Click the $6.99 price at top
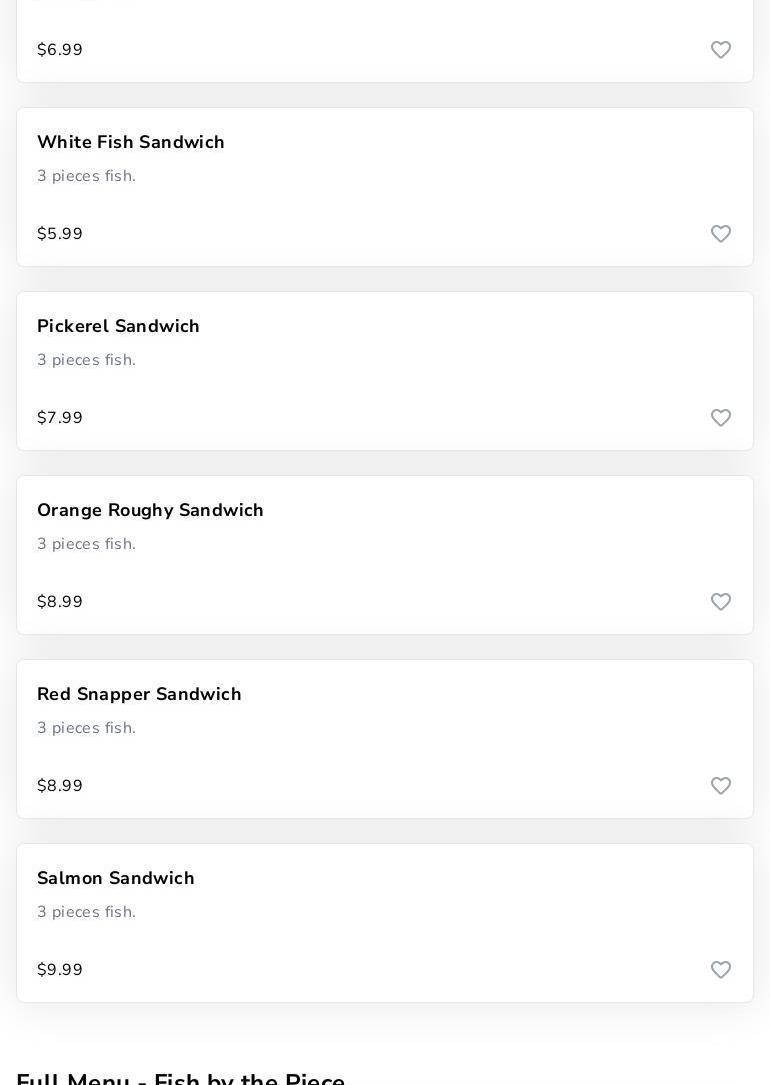Image resolution: width=770 pixels, height=1085 pixels. coord(60,50)
